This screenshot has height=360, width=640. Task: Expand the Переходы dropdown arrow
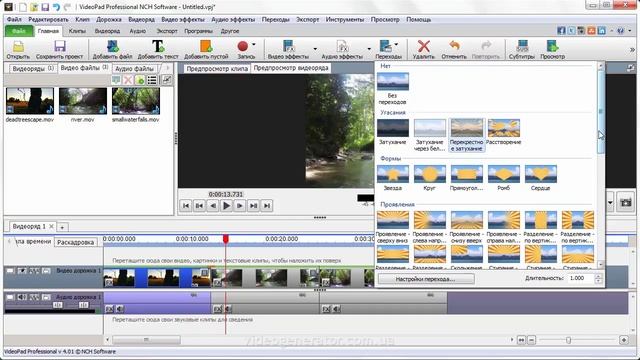coord(396,44)
